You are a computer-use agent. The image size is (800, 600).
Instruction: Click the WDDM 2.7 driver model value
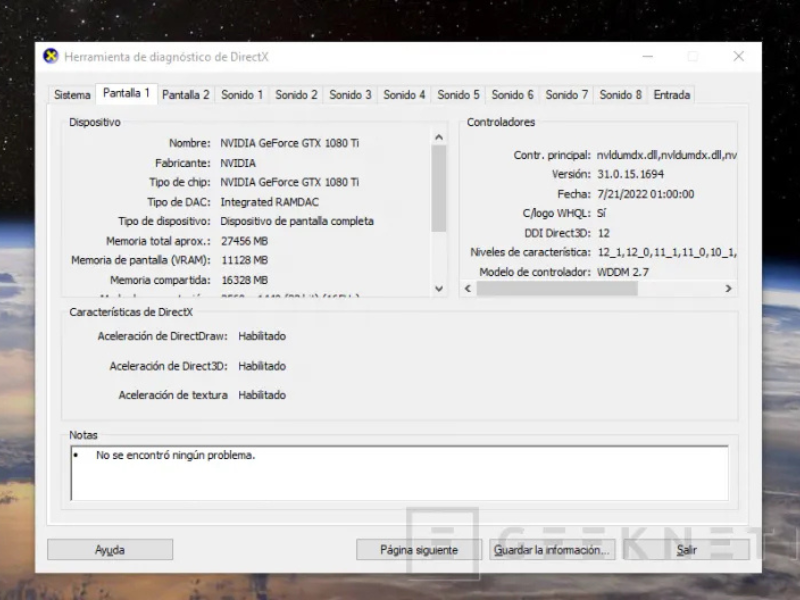pyautogui.click(x=623, y=272)
